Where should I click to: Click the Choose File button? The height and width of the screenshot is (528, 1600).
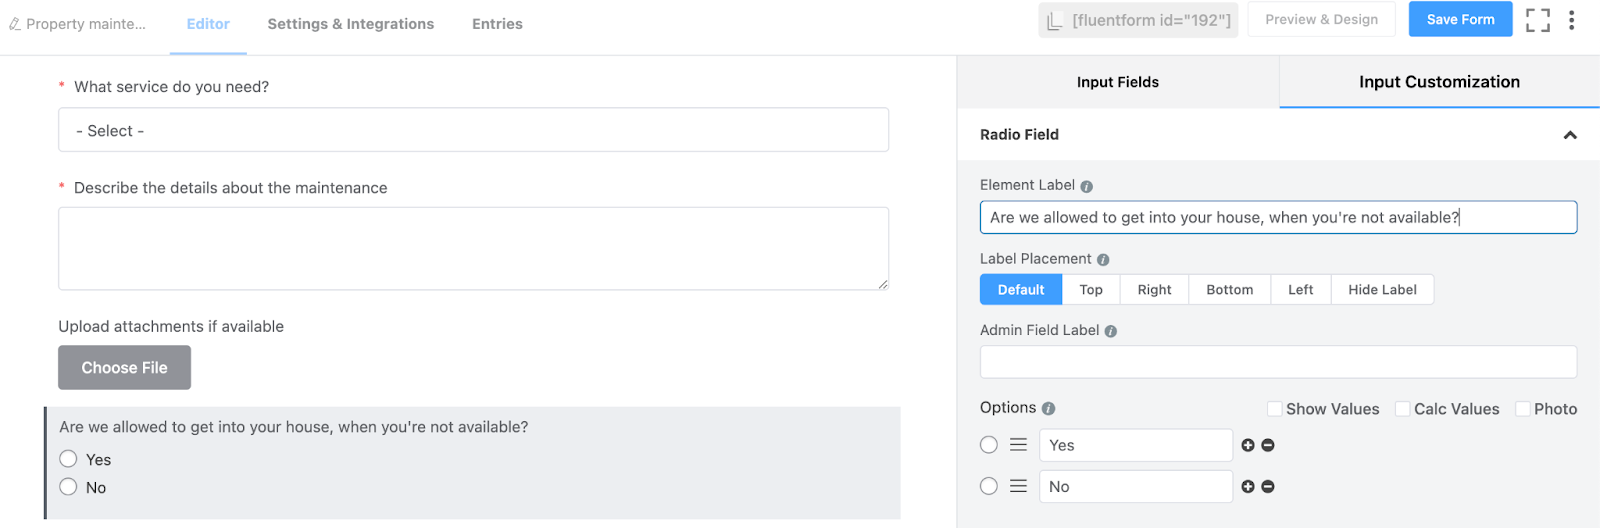(124, 368)
